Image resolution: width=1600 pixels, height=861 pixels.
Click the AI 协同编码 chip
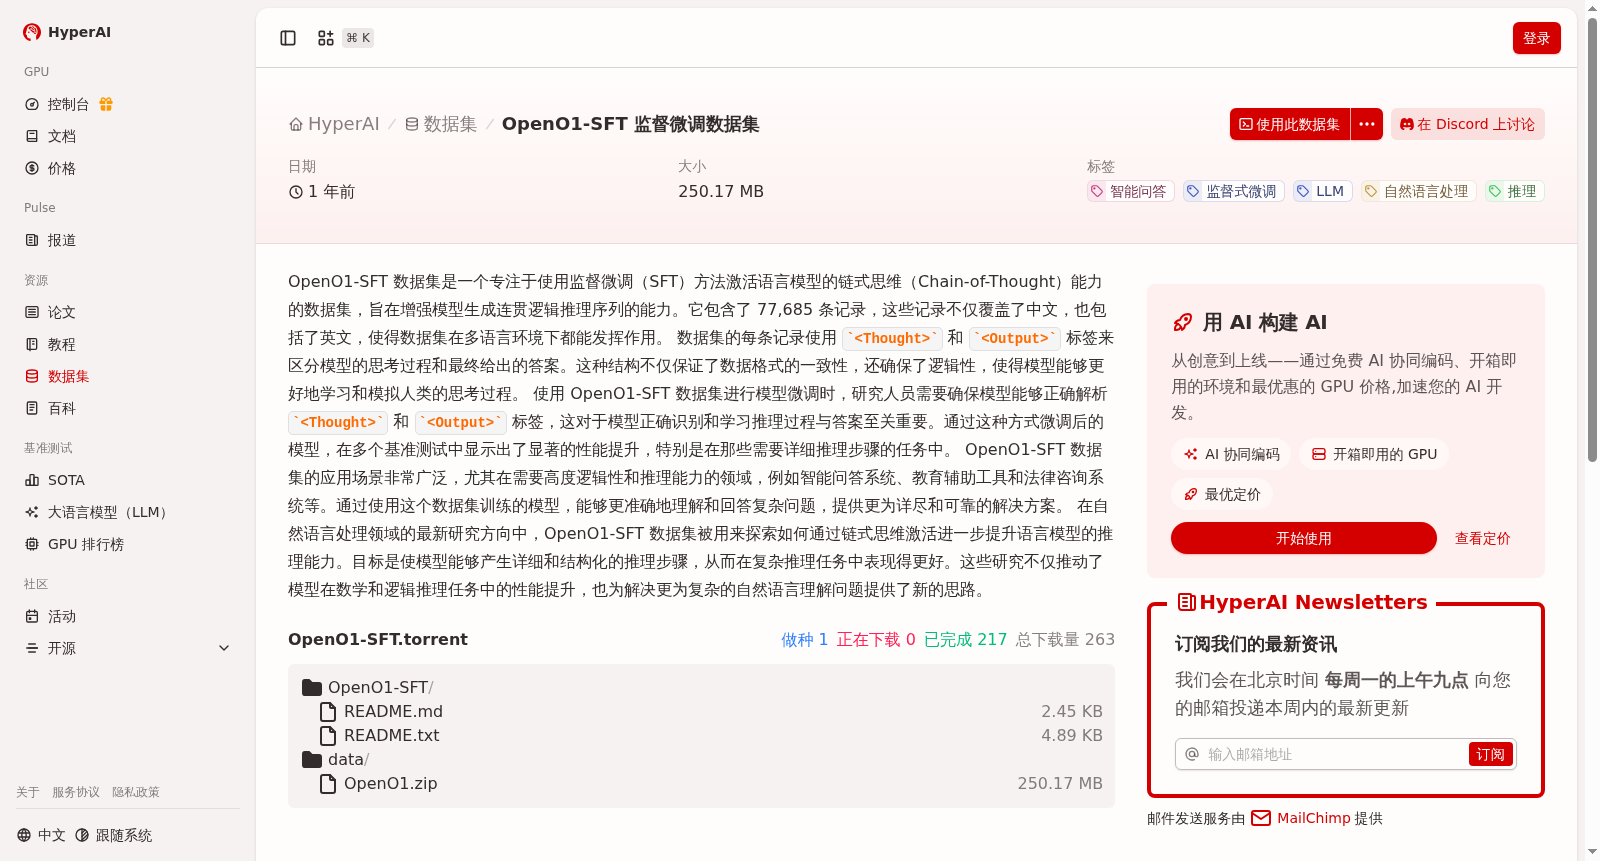coord(1232,454)
